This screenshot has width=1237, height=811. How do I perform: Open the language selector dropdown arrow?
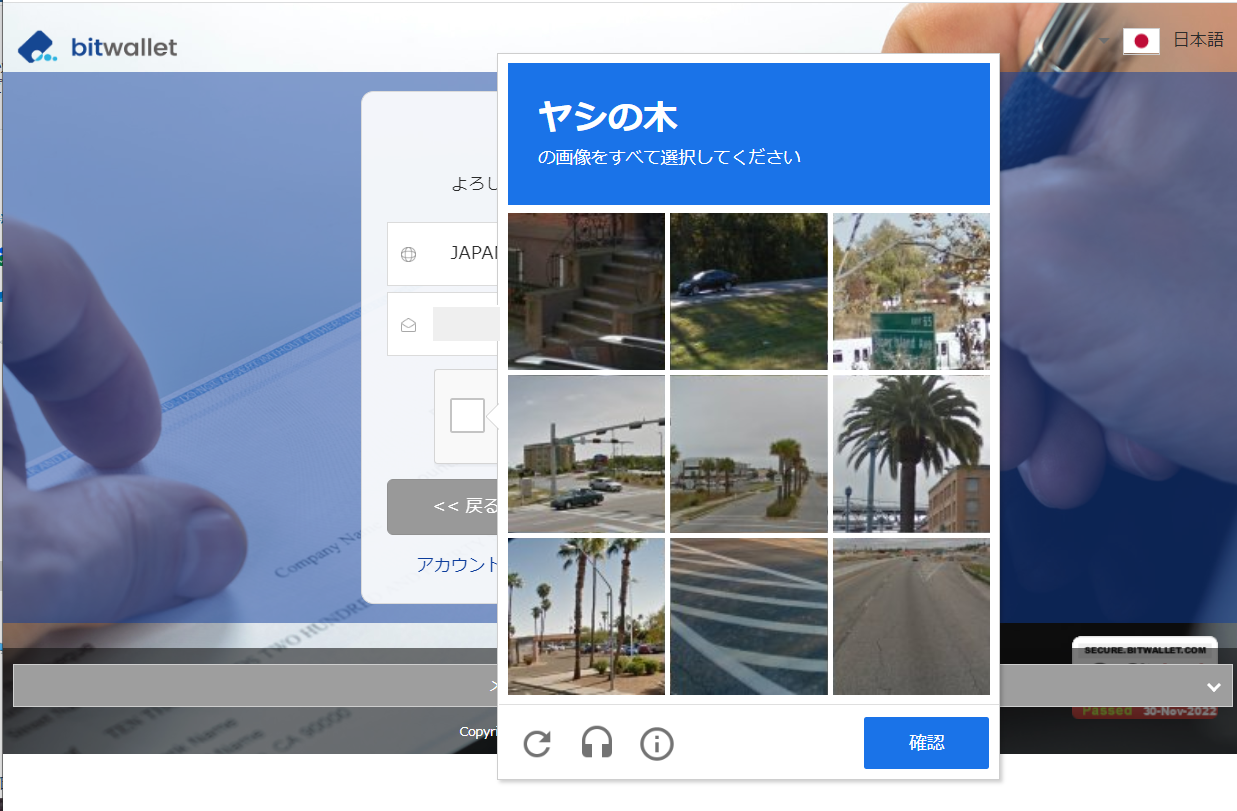[1106, 42]
